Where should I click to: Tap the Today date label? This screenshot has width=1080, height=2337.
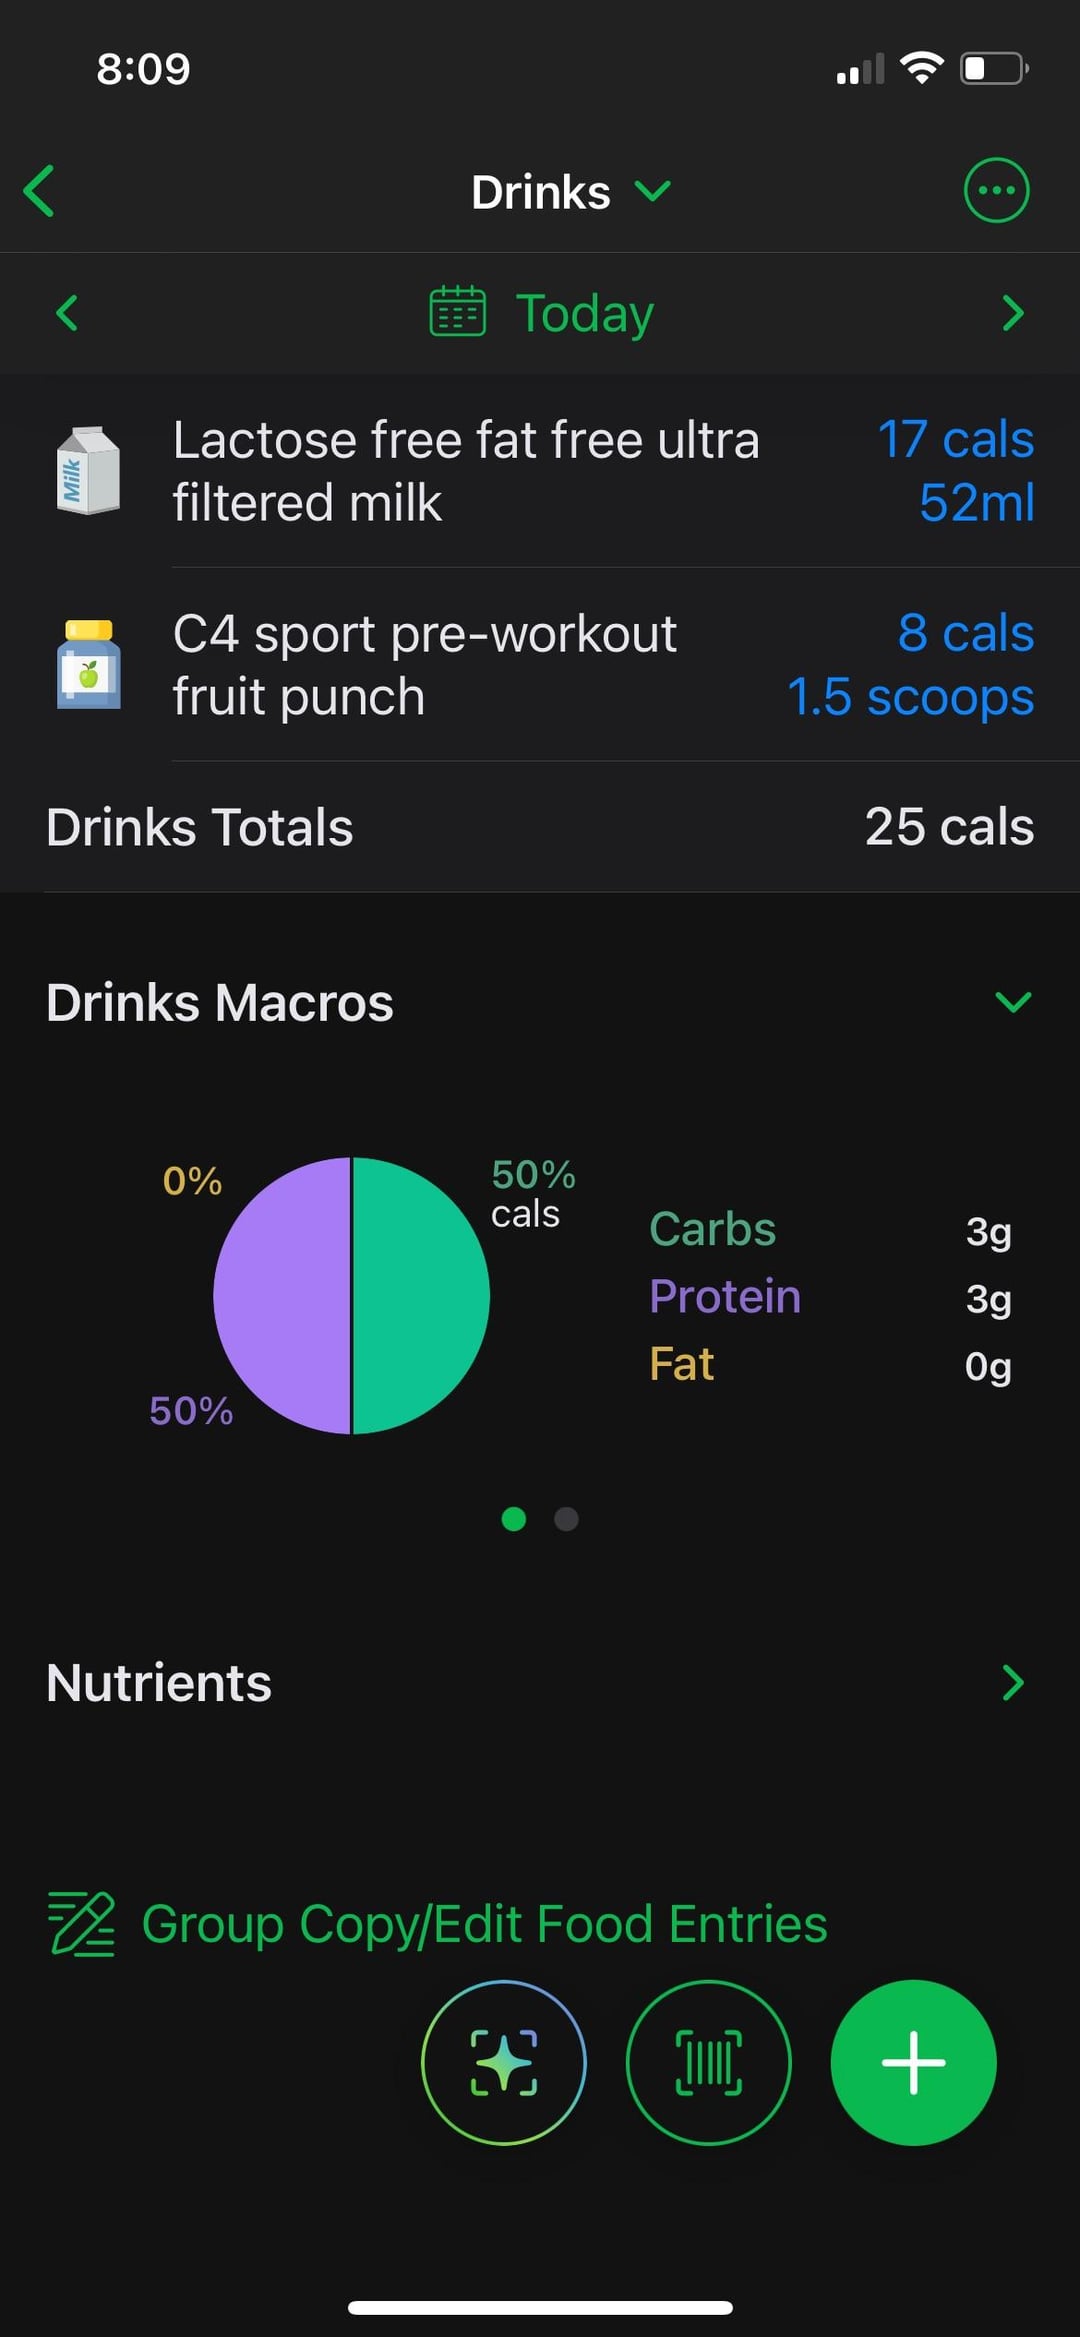584,313
